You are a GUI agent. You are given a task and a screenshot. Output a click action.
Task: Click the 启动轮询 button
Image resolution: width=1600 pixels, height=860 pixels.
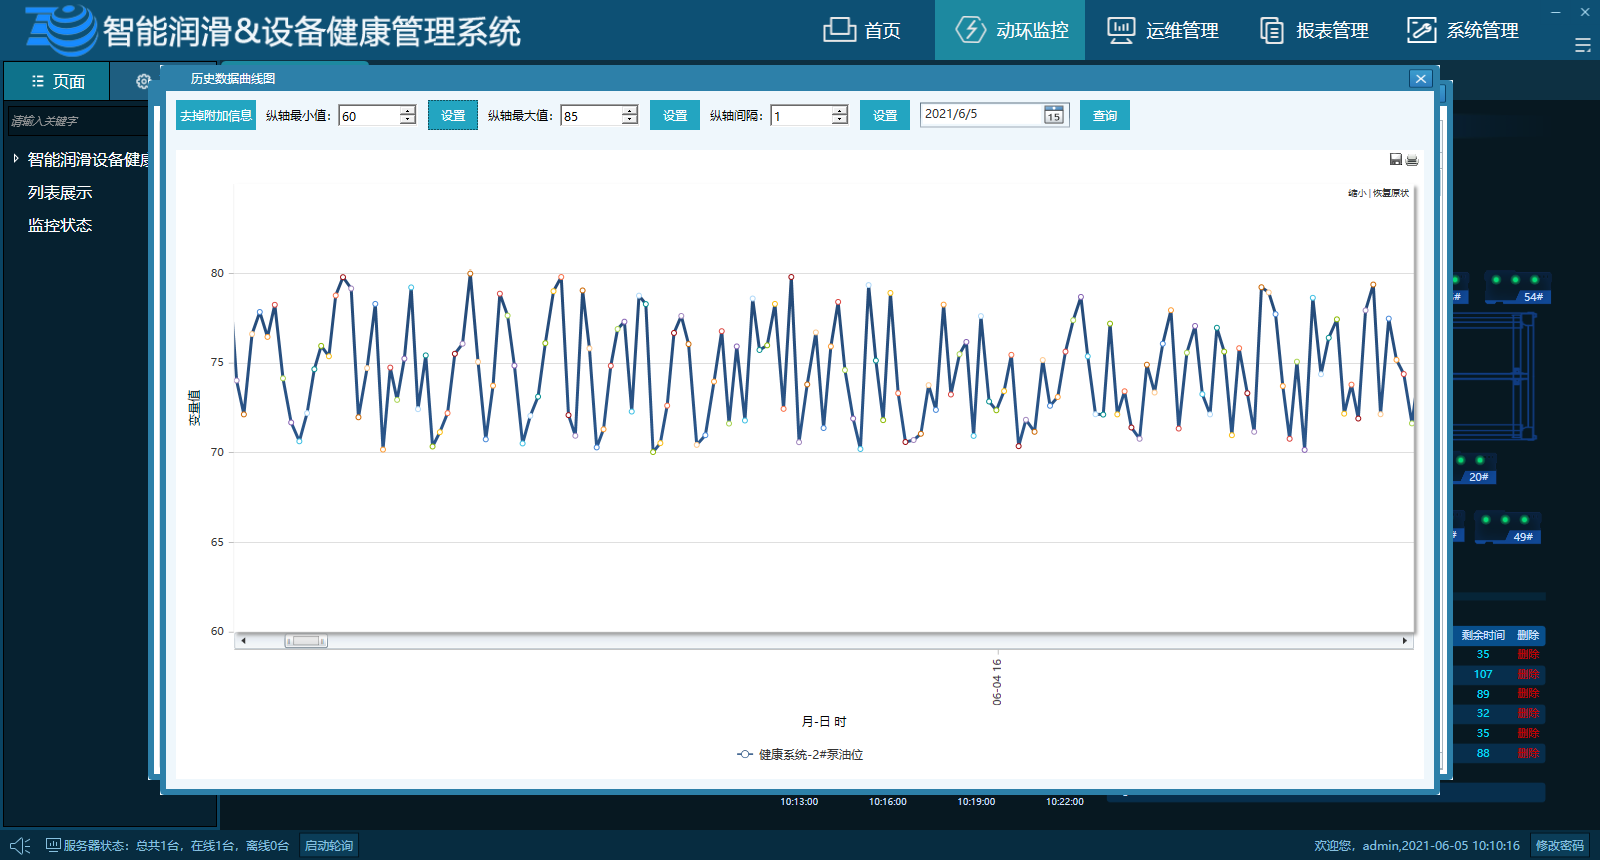[x=328, y=846]
